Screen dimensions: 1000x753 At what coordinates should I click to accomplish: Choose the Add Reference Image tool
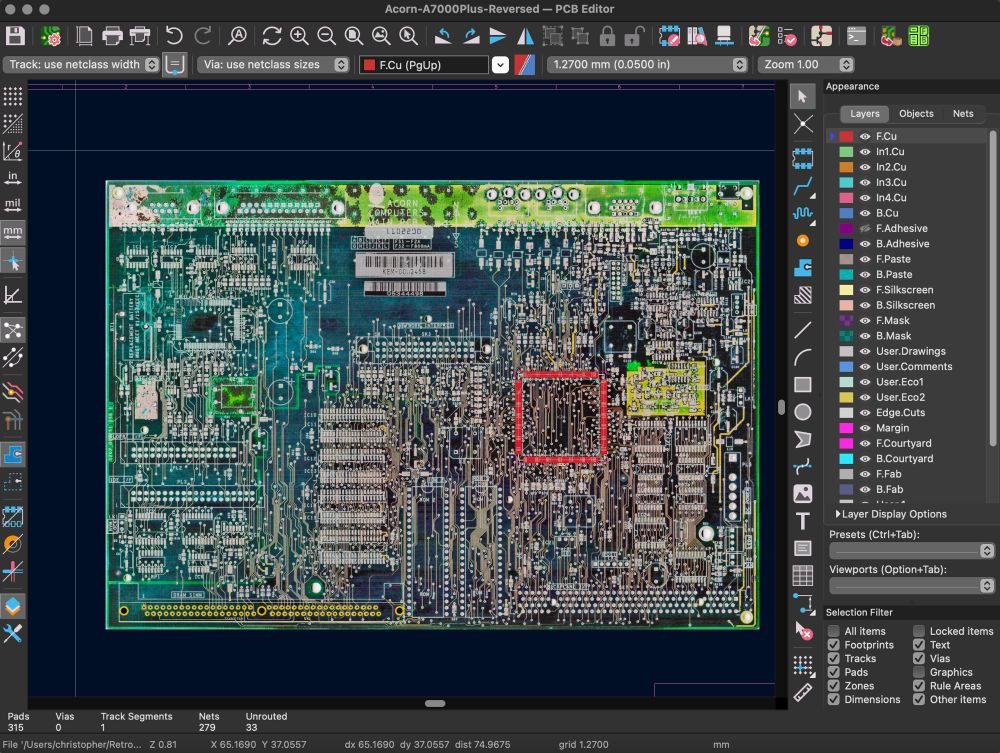(802, 493)
